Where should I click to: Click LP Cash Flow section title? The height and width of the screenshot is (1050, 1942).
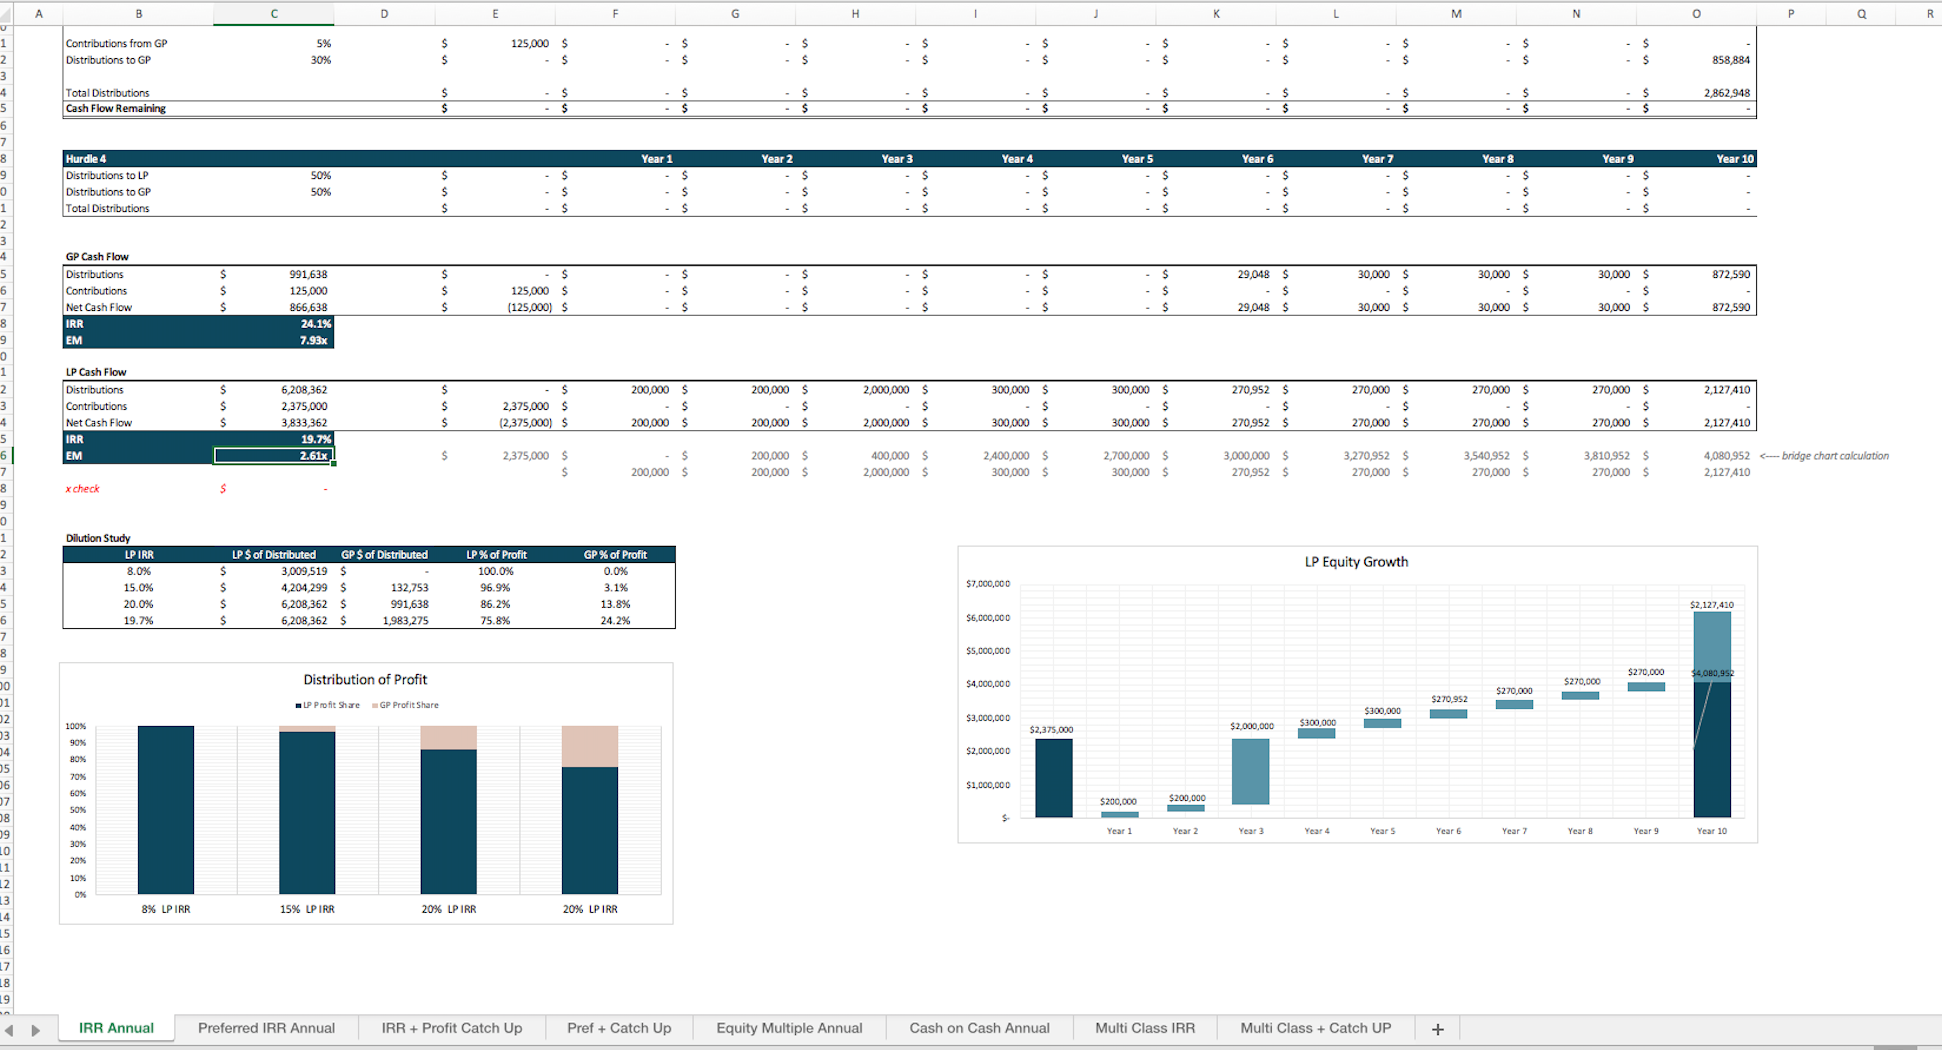point(96,372)
